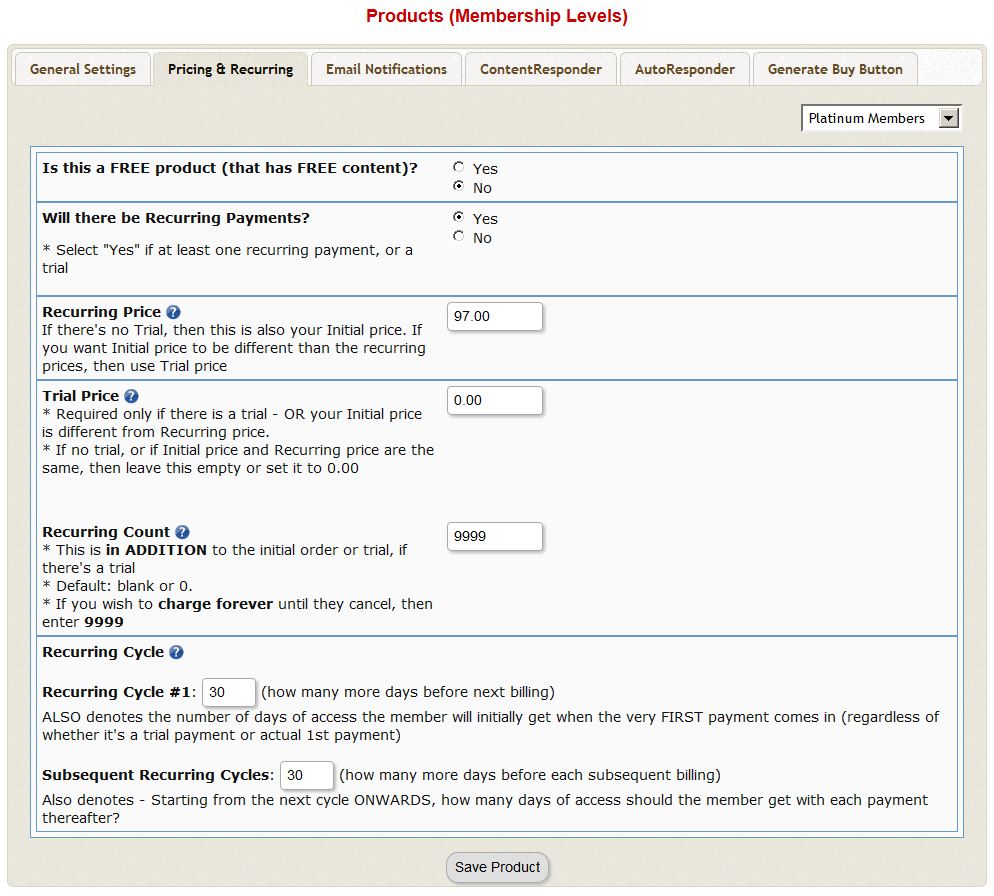The height and width of the screenshot is (896, 994).
Task: Click help icon next to Recurring Price
Action: pos(173,313)
